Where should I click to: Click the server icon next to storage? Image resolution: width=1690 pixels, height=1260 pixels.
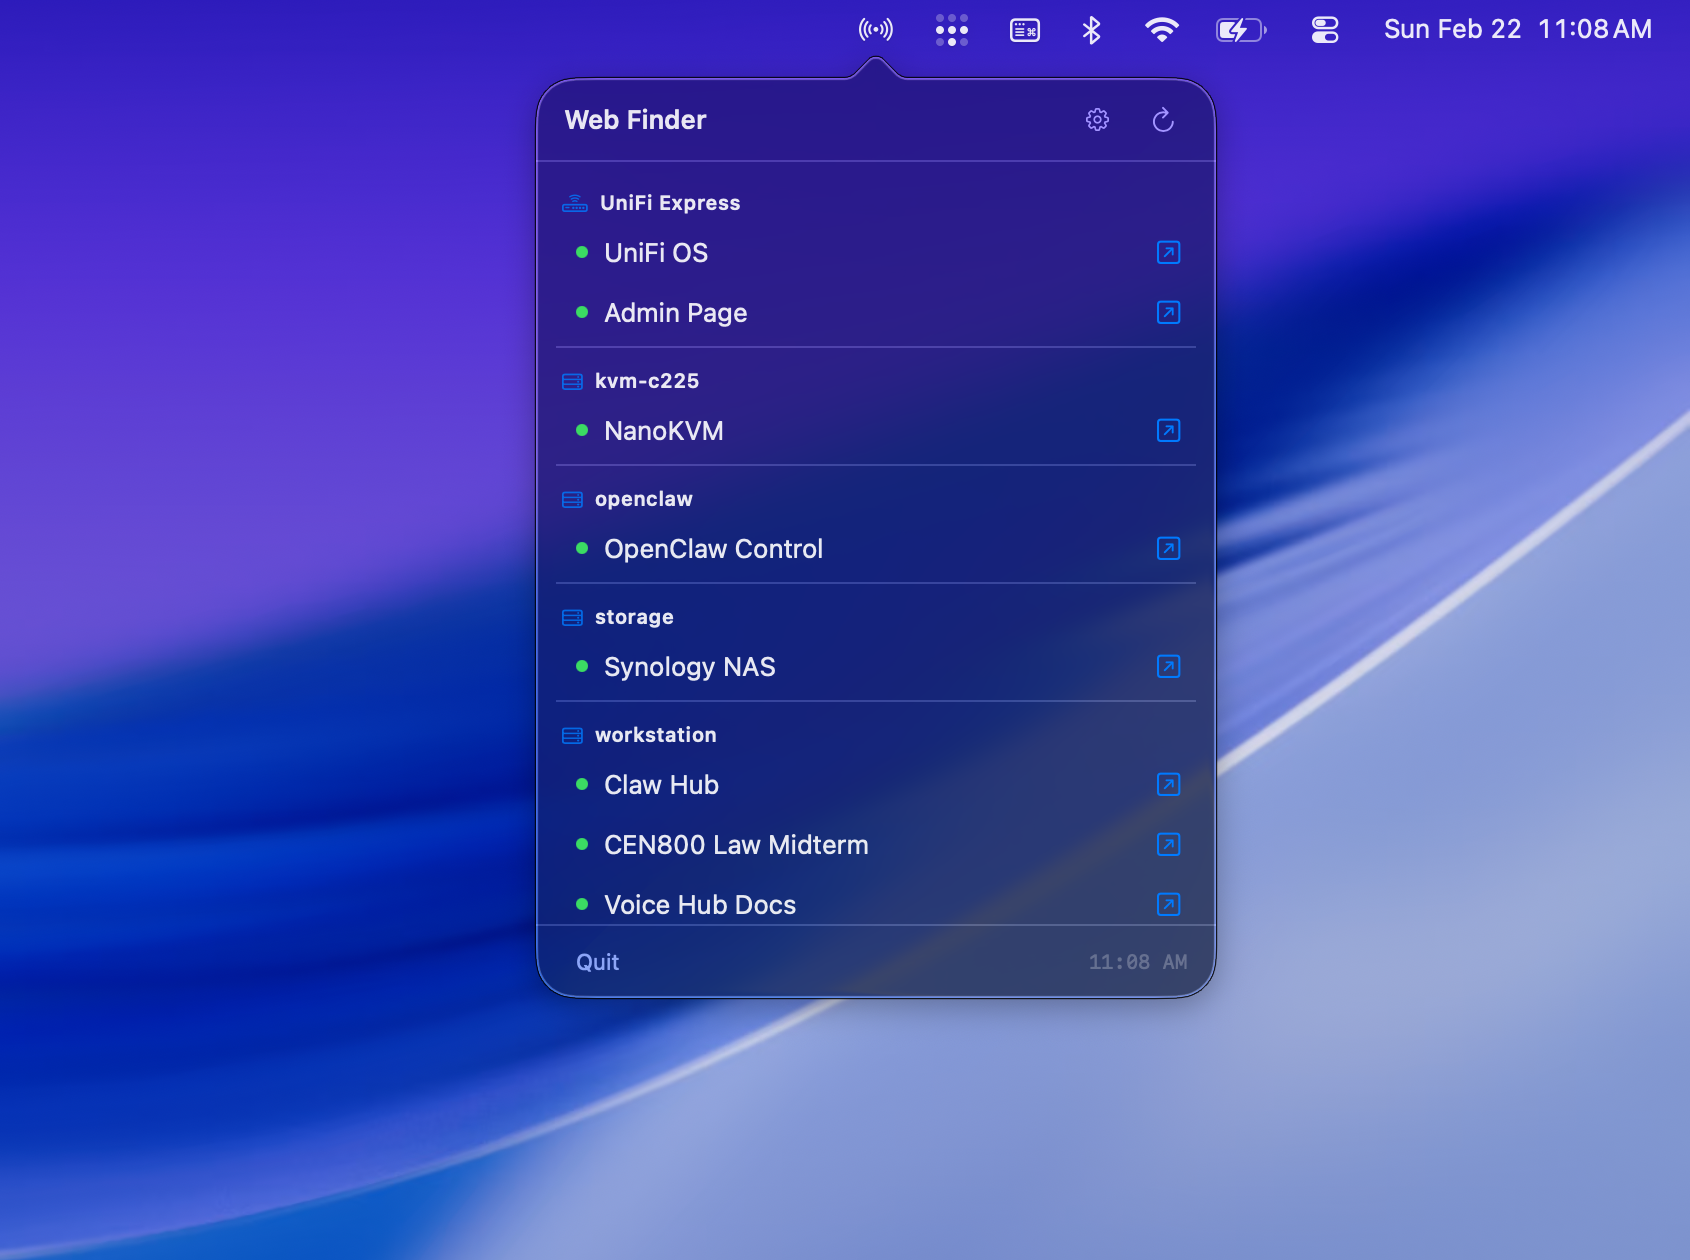573,617
